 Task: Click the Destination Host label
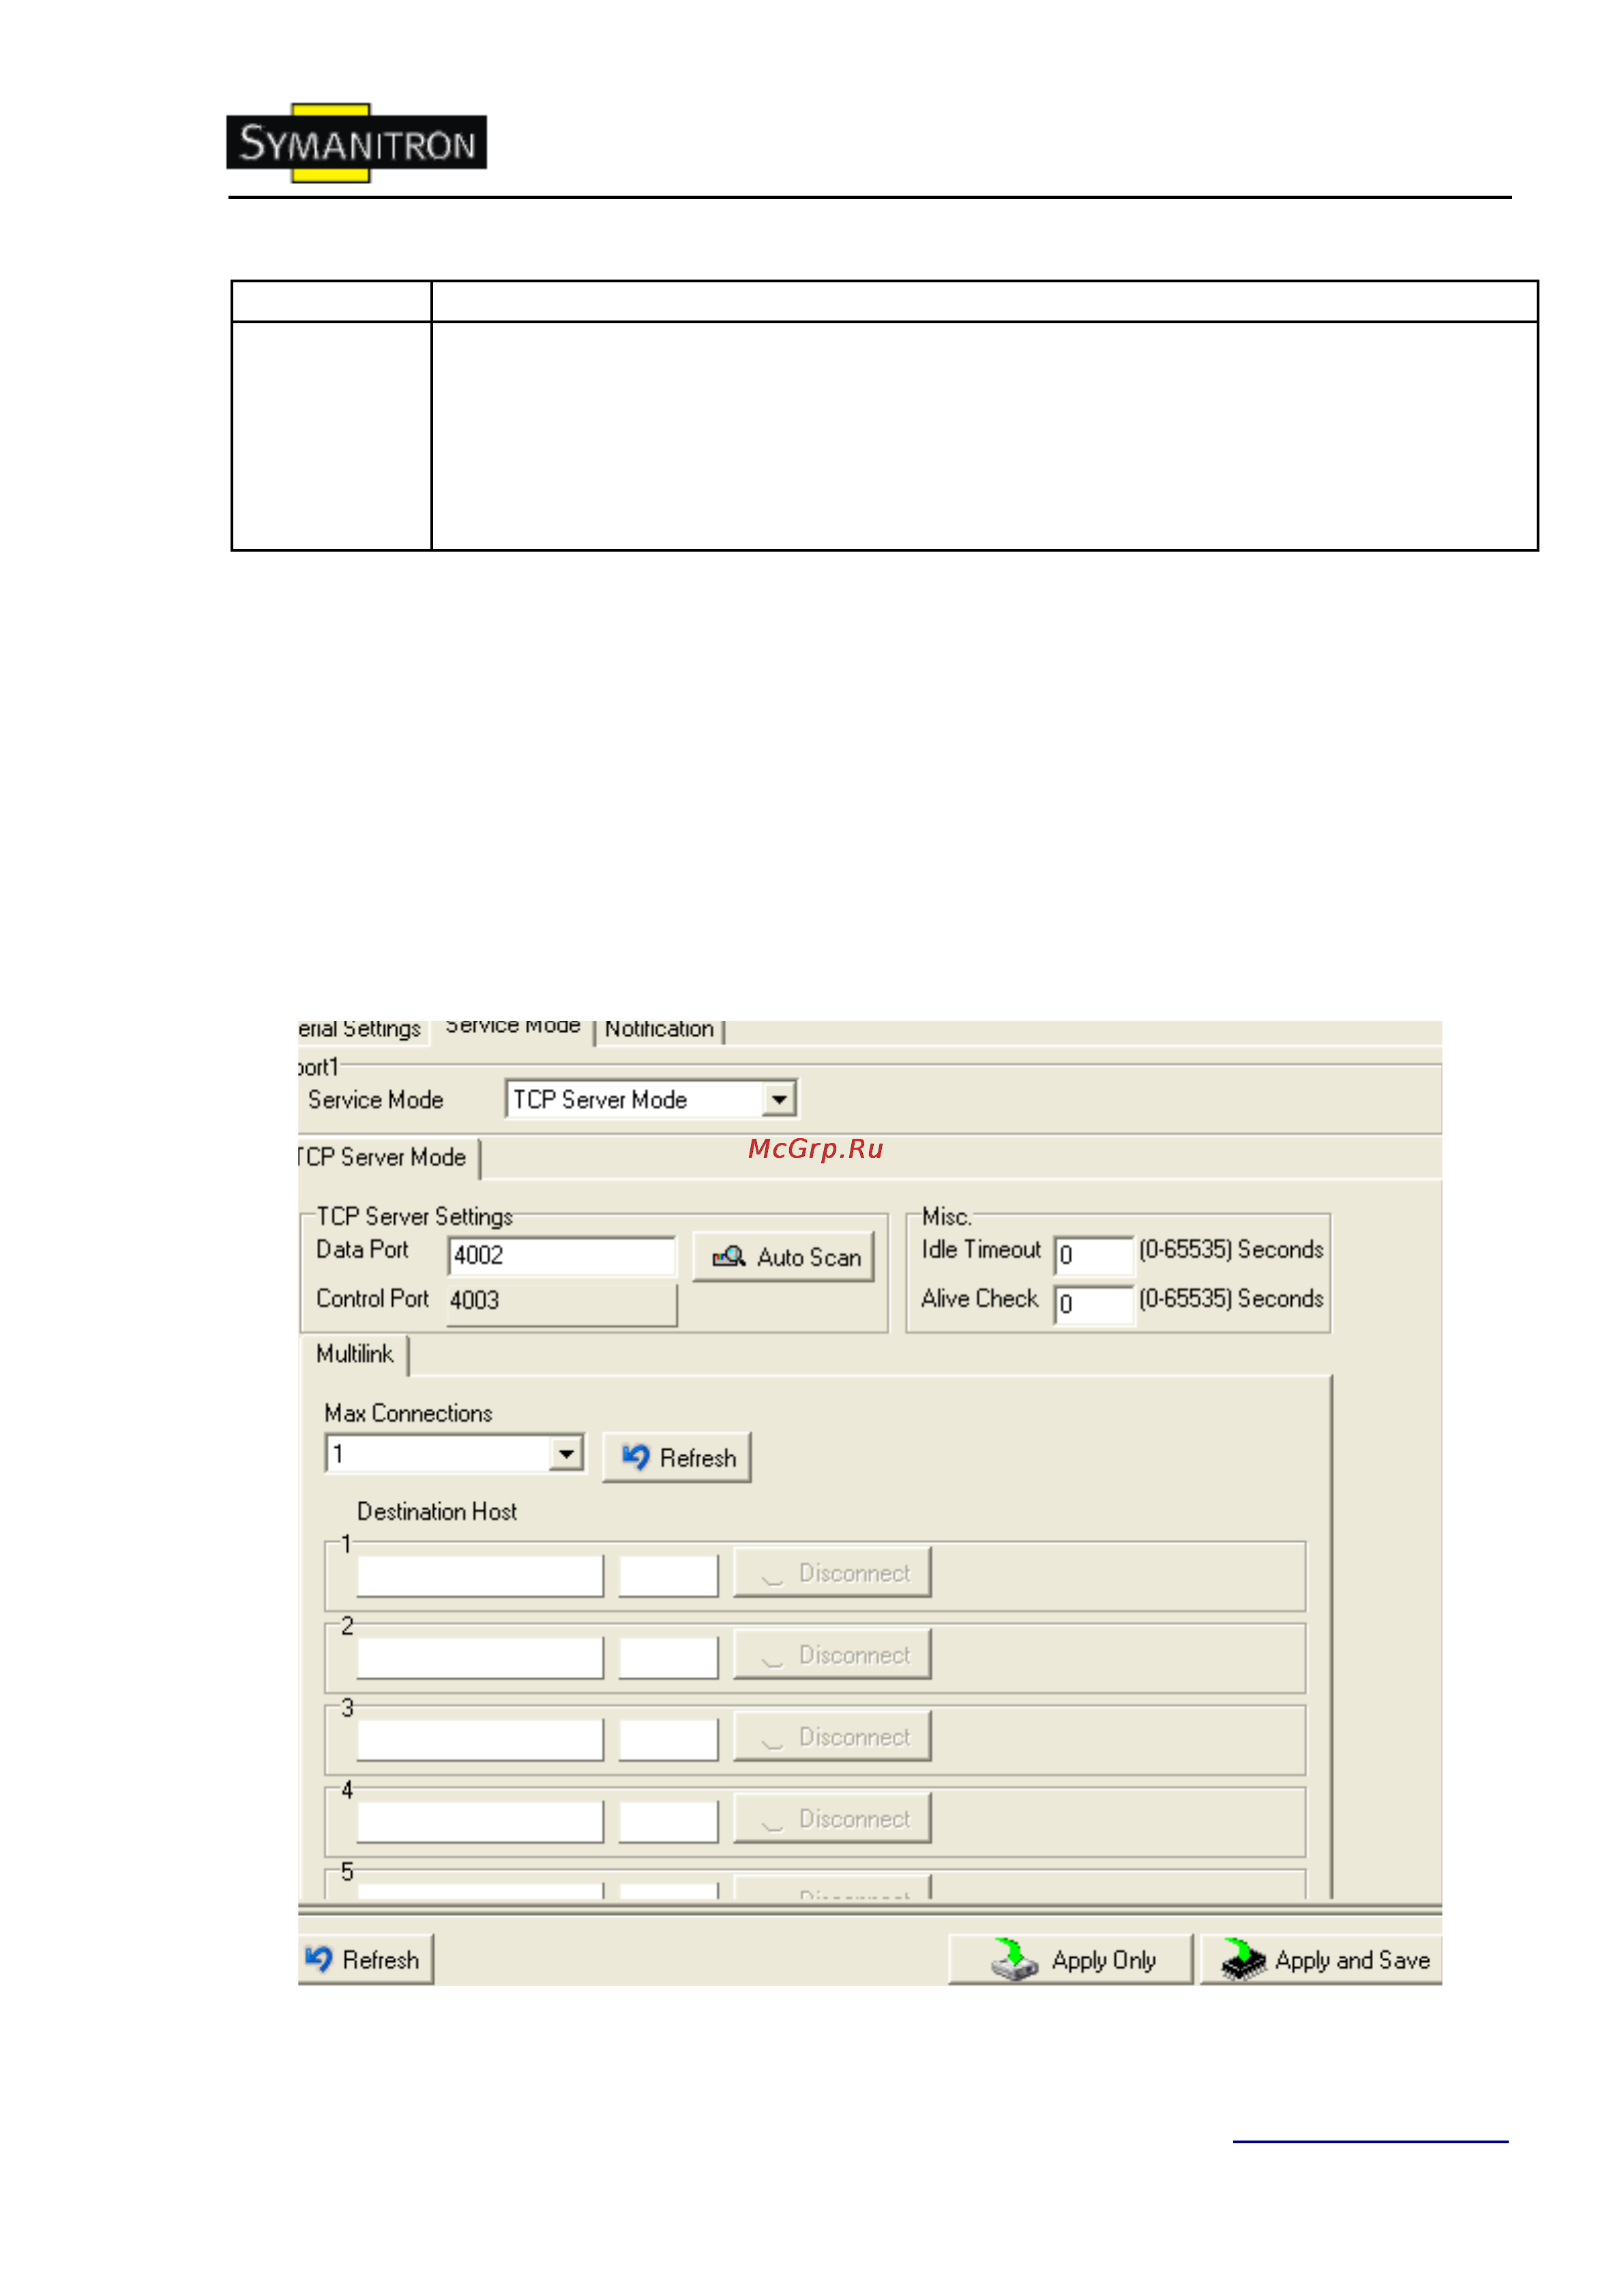tap(437, 1511)
